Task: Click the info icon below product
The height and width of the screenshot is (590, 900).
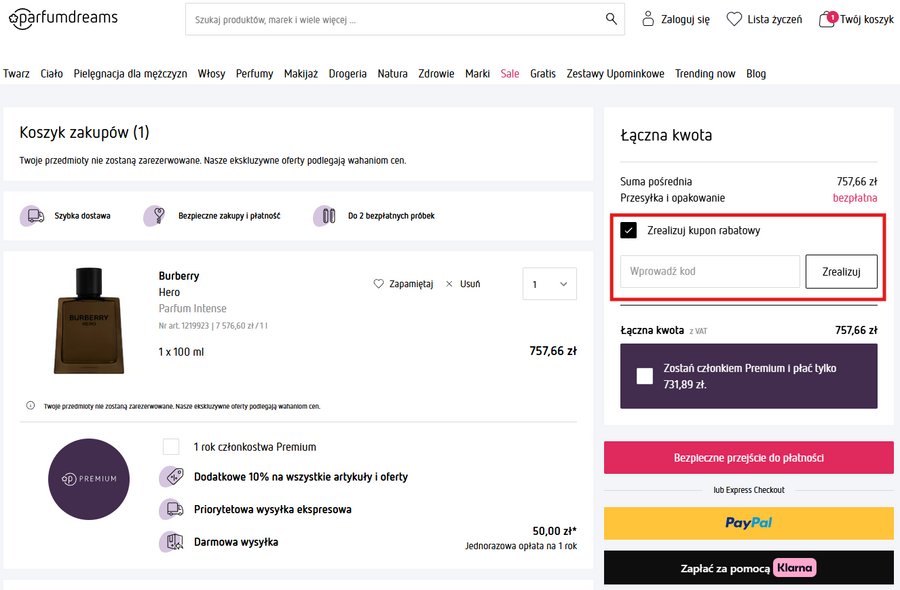Action: click(x=30, y=406)
